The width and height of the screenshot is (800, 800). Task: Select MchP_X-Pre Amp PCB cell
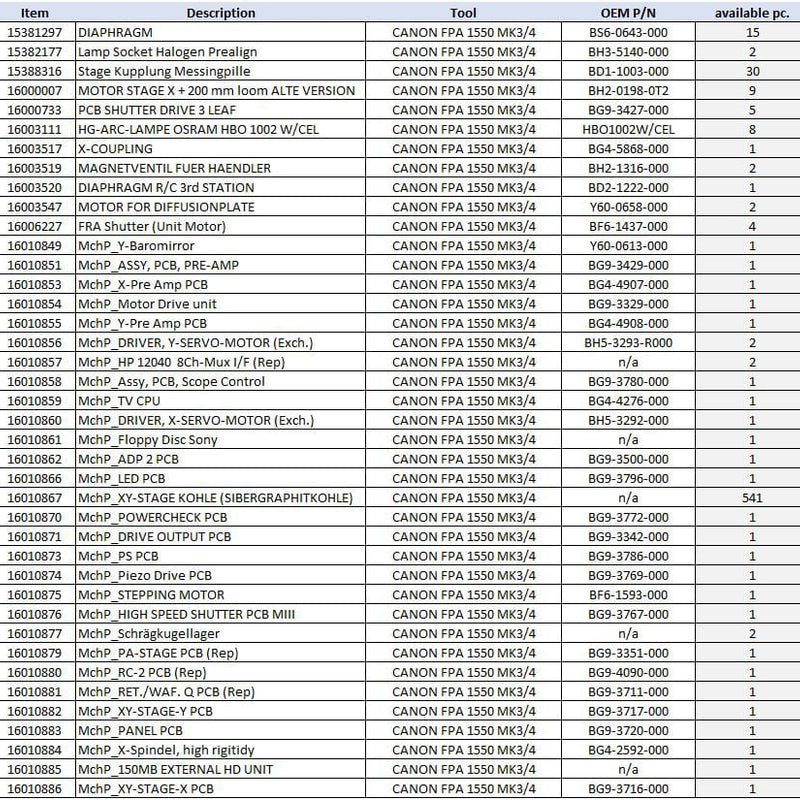(220, 284)
